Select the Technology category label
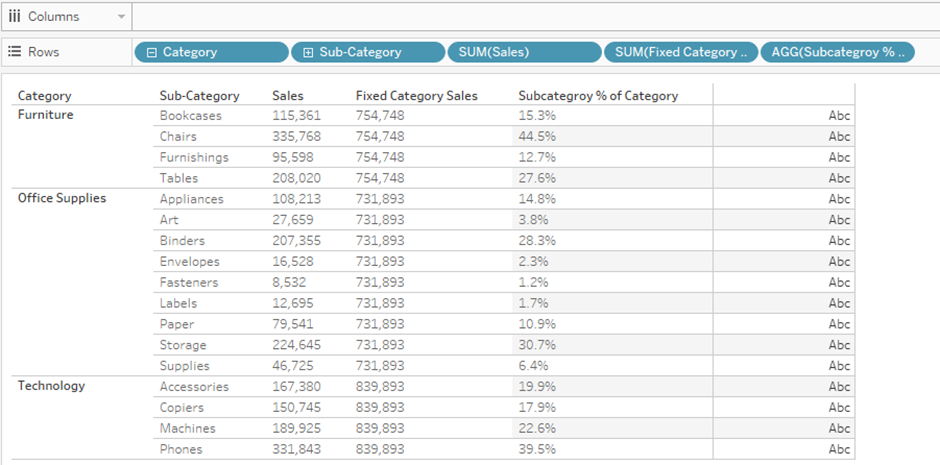Screen dimensions: 940x465 [51, 386]
